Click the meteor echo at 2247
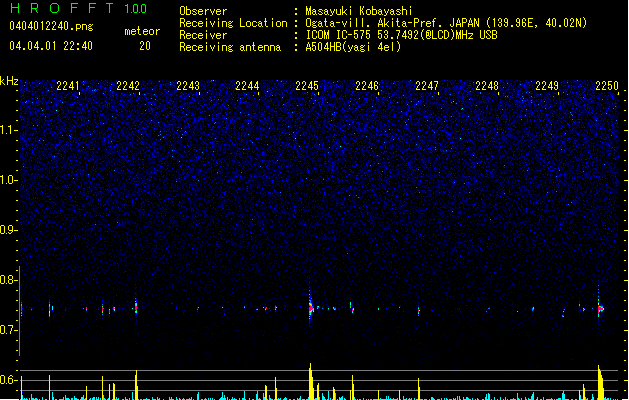This screenshot has height=400, width=629. point(418,311)
